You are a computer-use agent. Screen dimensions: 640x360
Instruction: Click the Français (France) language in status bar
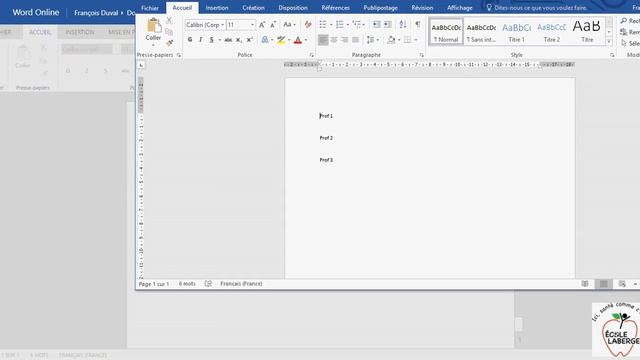pos(241,284)
